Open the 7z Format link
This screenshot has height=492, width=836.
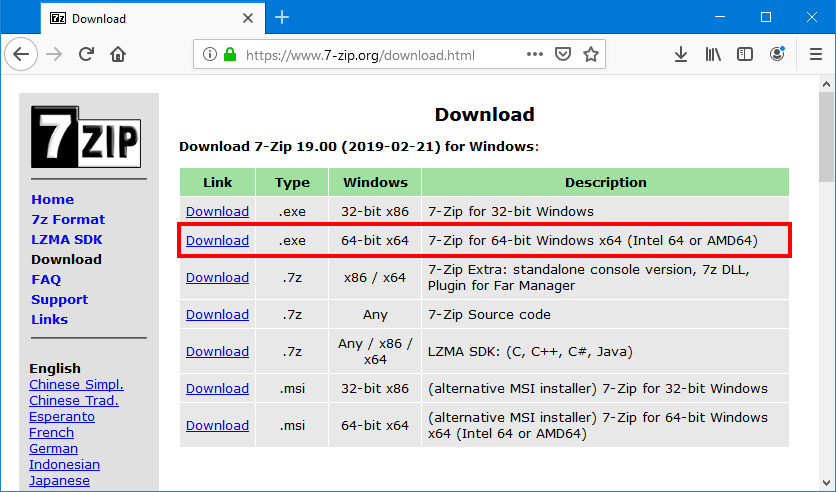[68, 220]
